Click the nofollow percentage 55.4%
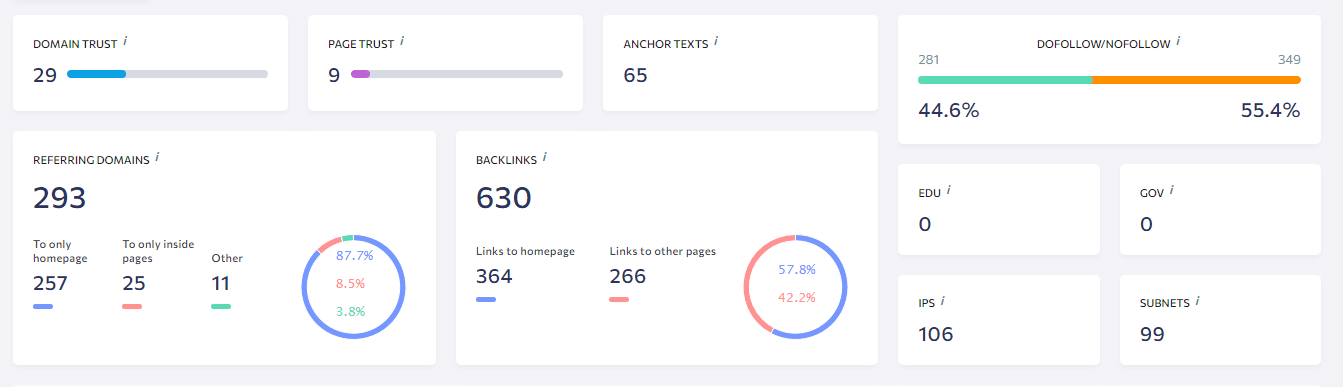 (1271, 110)
